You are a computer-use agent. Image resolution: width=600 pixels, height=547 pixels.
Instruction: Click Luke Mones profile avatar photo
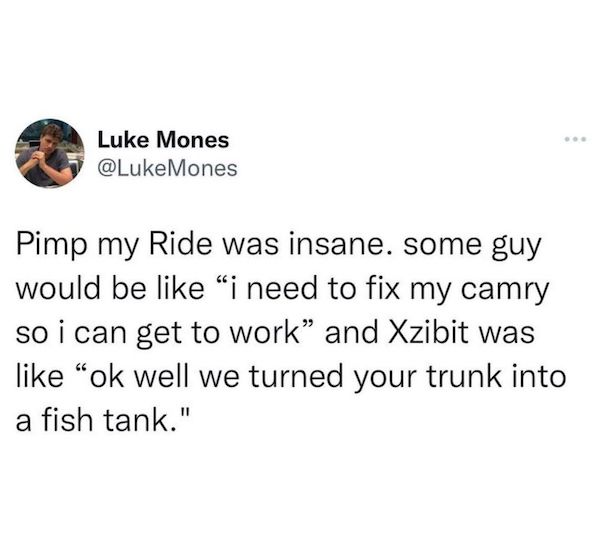50,153
